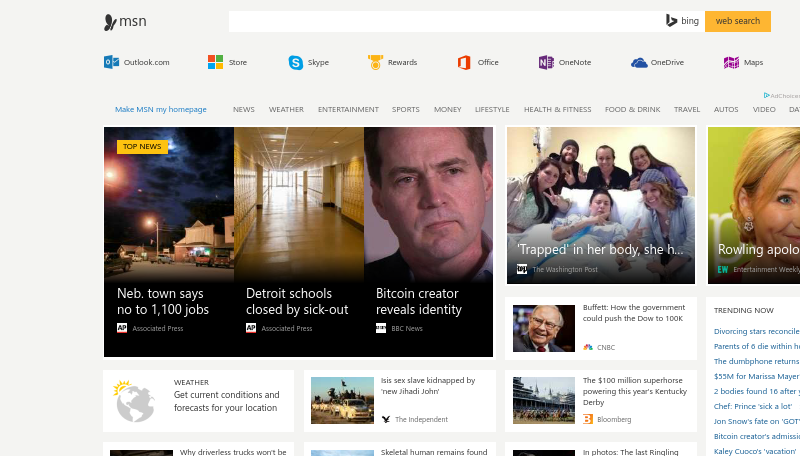800x456 pixels.
Task: Open the FOOD & DRINK section
Action: [x=633, y=109]
